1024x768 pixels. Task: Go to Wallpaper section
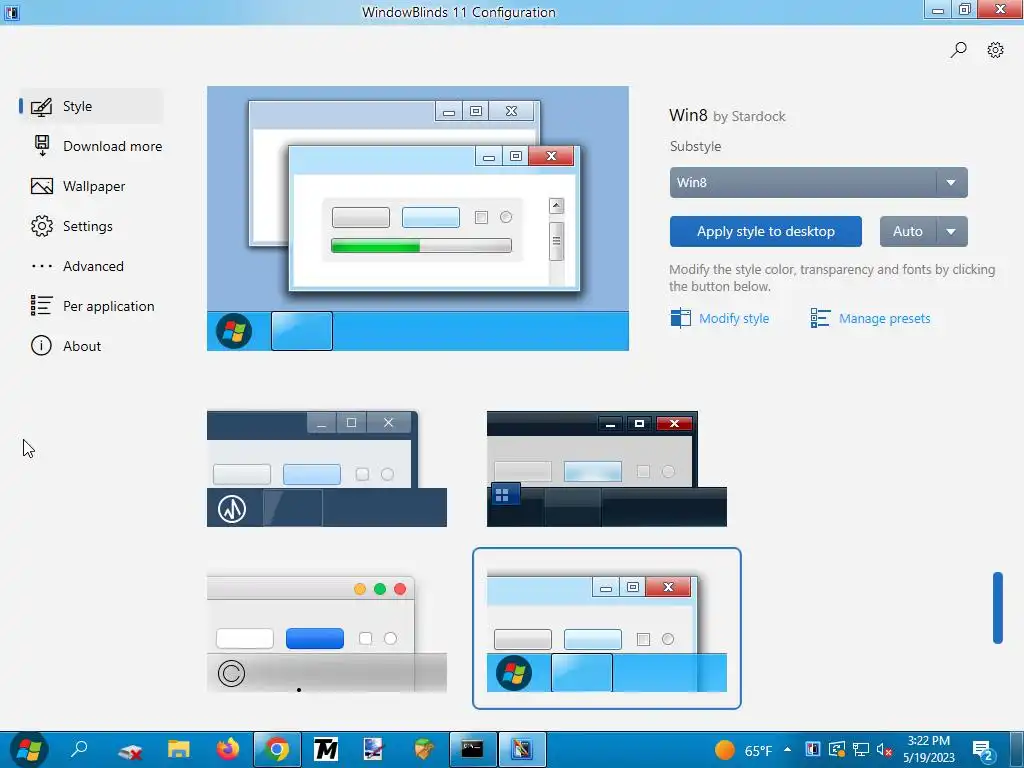91,186
